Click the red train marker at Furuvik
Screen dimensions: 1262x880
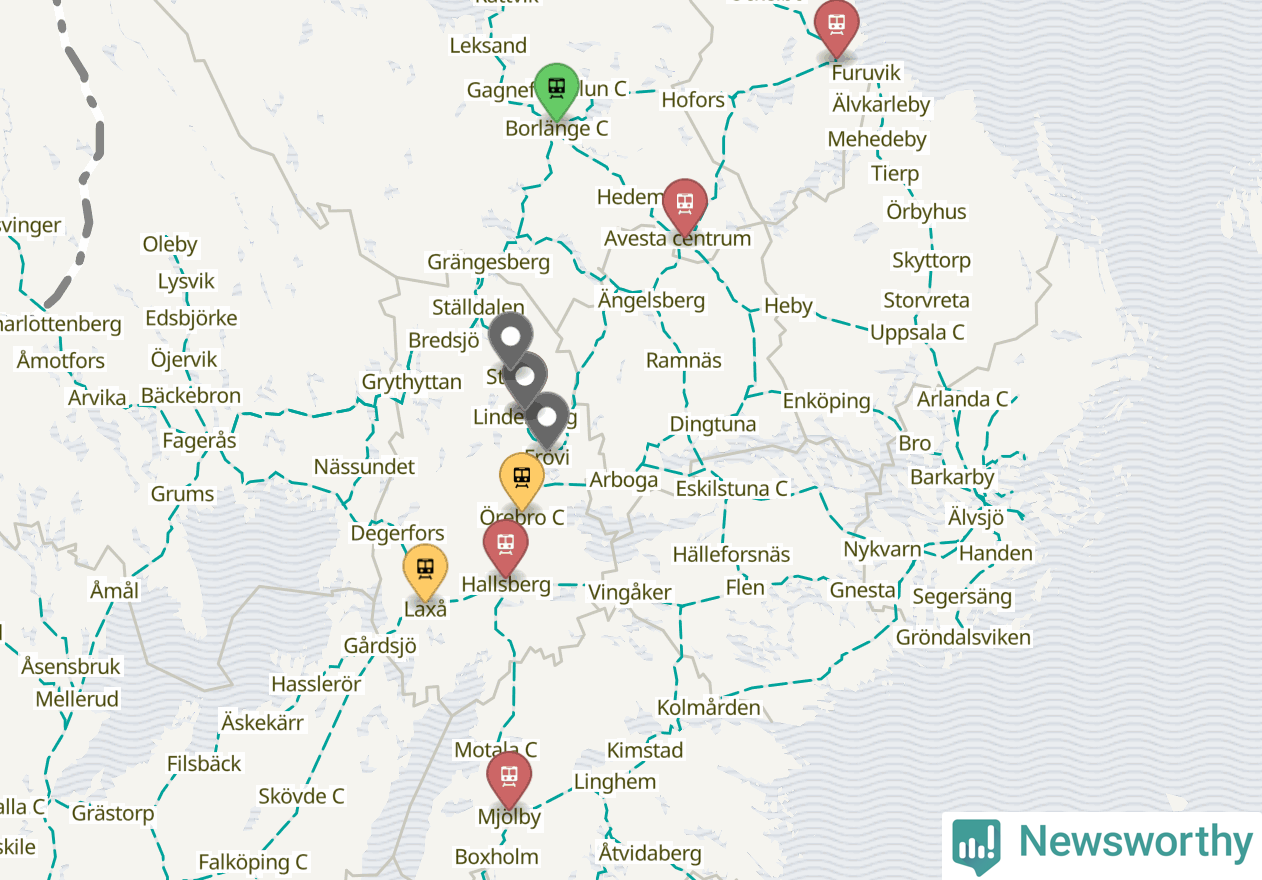tap(836, 26)
